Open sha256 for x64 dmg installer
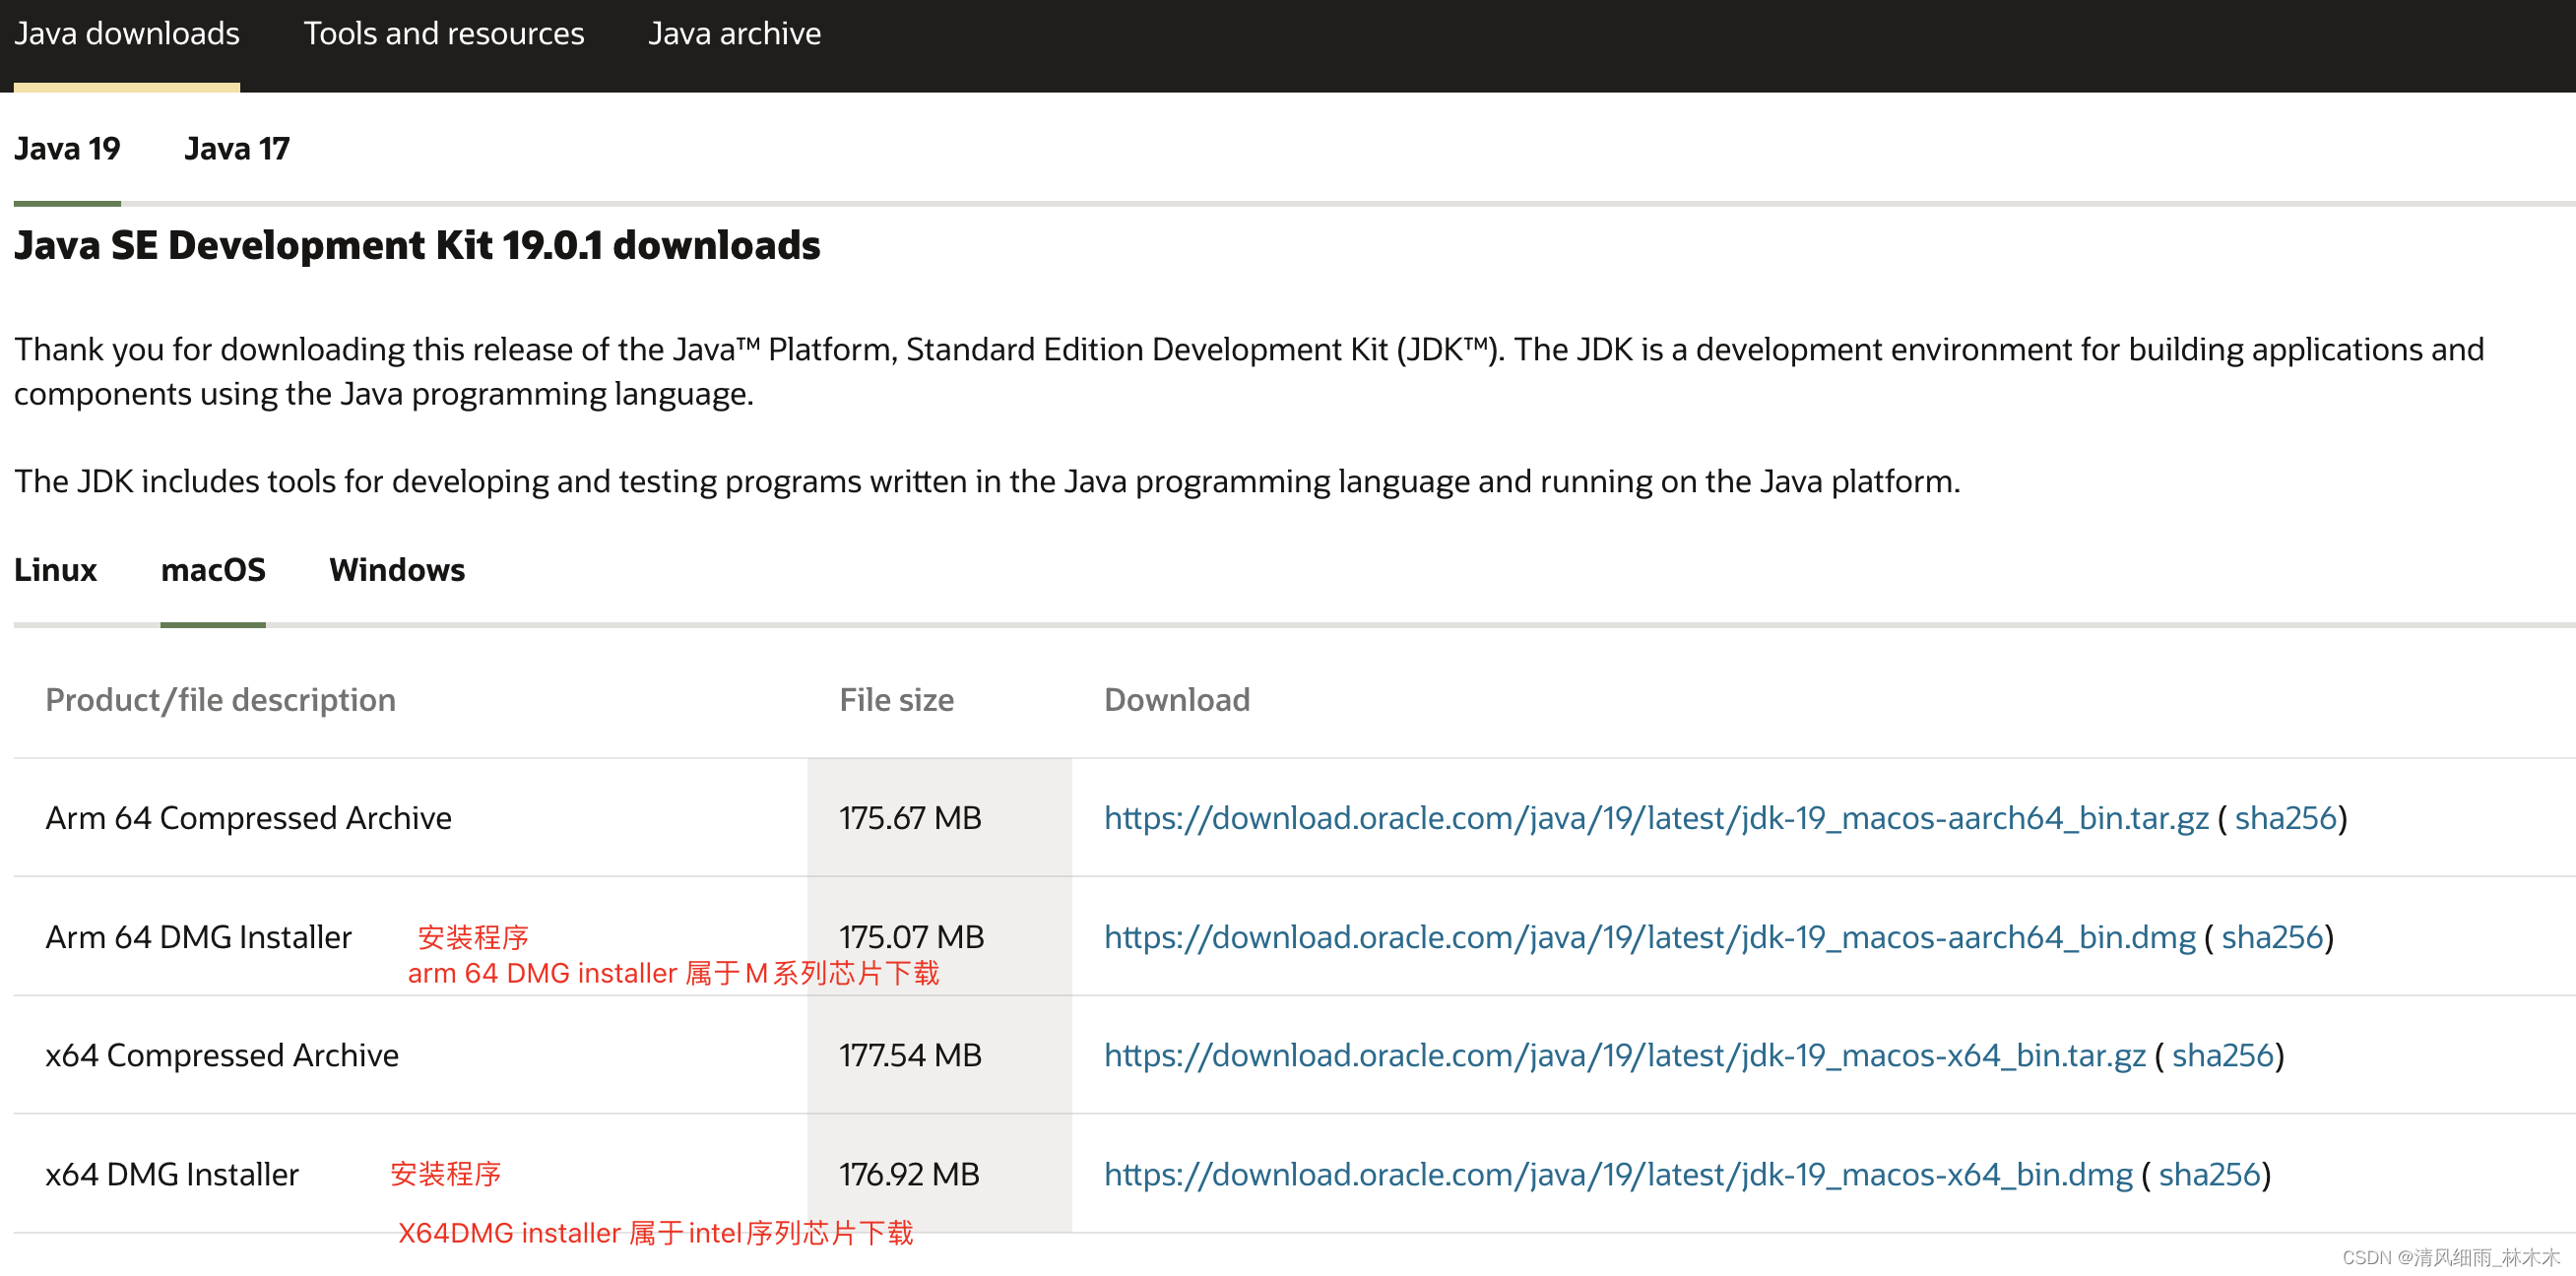Viewport: 2576px width, 1276px height. (x=2210, y=1175)
